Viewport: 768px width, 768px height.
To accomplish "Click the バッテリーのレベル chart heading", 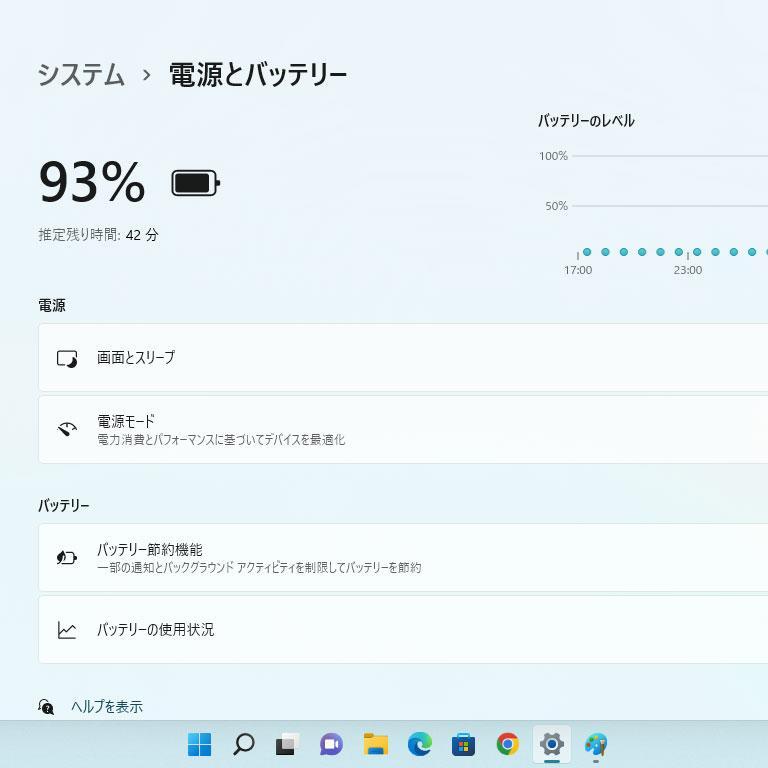I will [586, 120].
